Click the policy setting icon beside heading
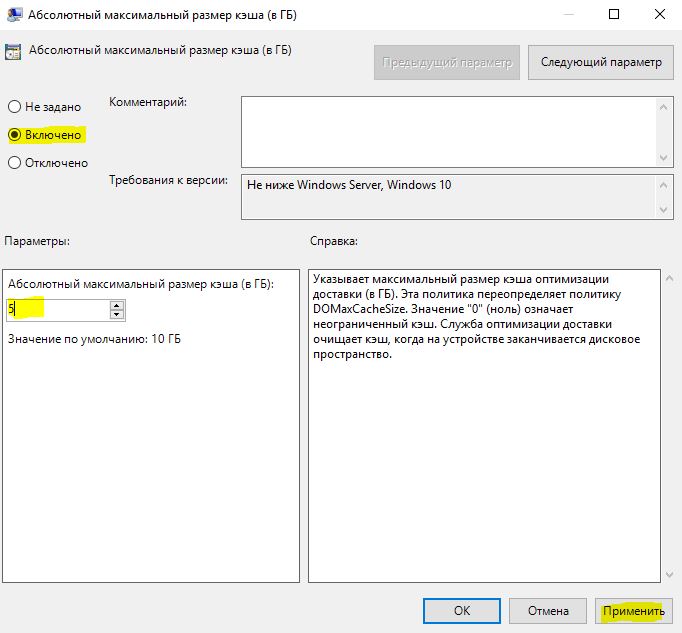682x633 pixels. pyautogui.click(x=13, y=52)
